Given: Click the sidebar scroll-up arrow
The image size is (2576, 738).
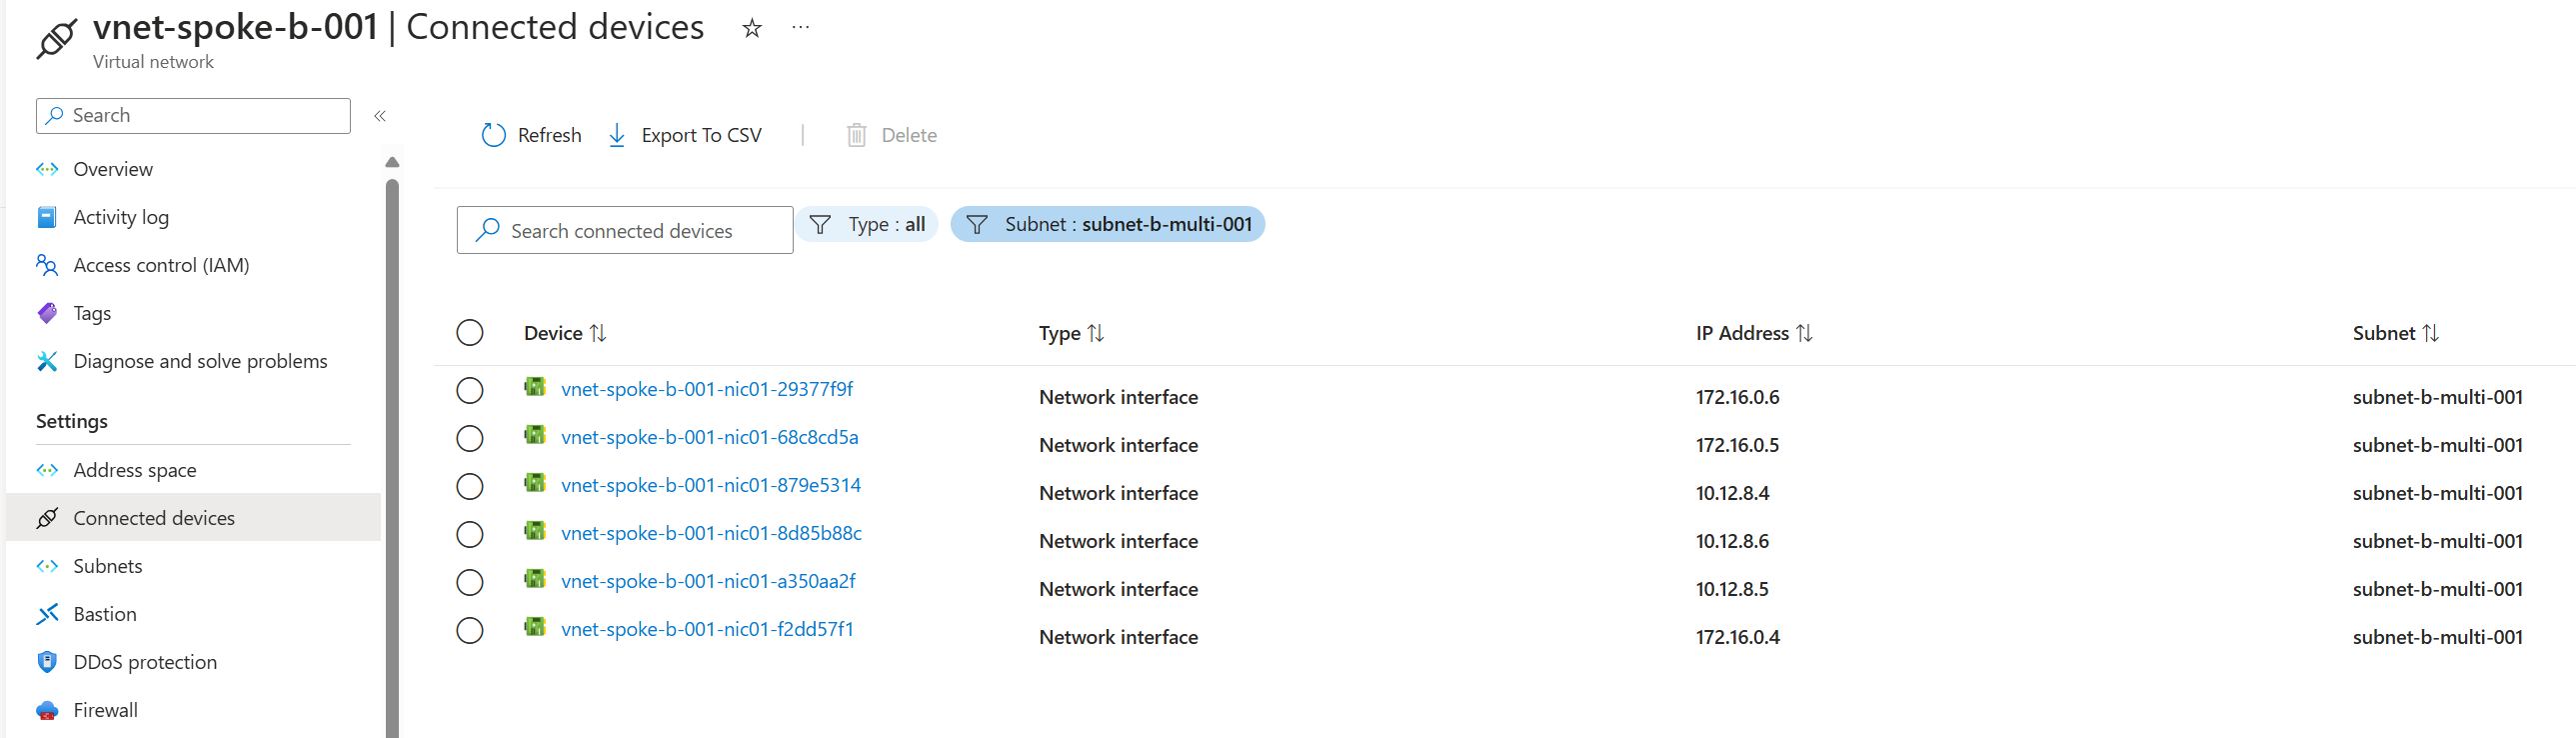Looking at the screenshot, I should (392, 162).
